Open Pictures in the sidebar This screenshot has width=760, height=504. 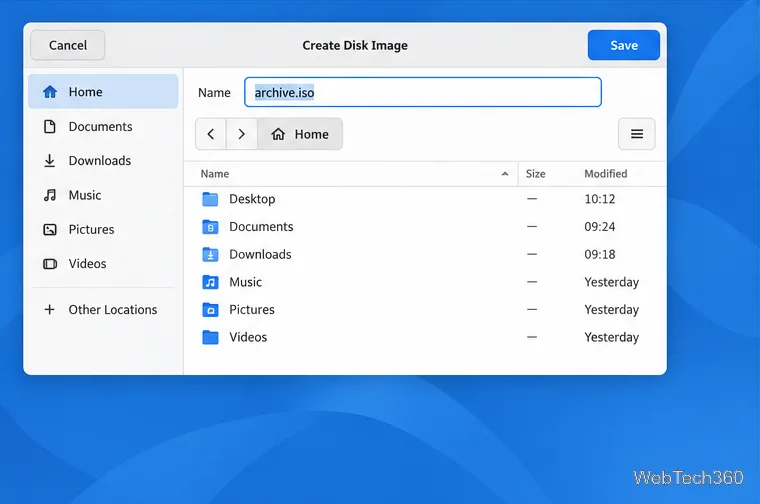click(103, 229)
